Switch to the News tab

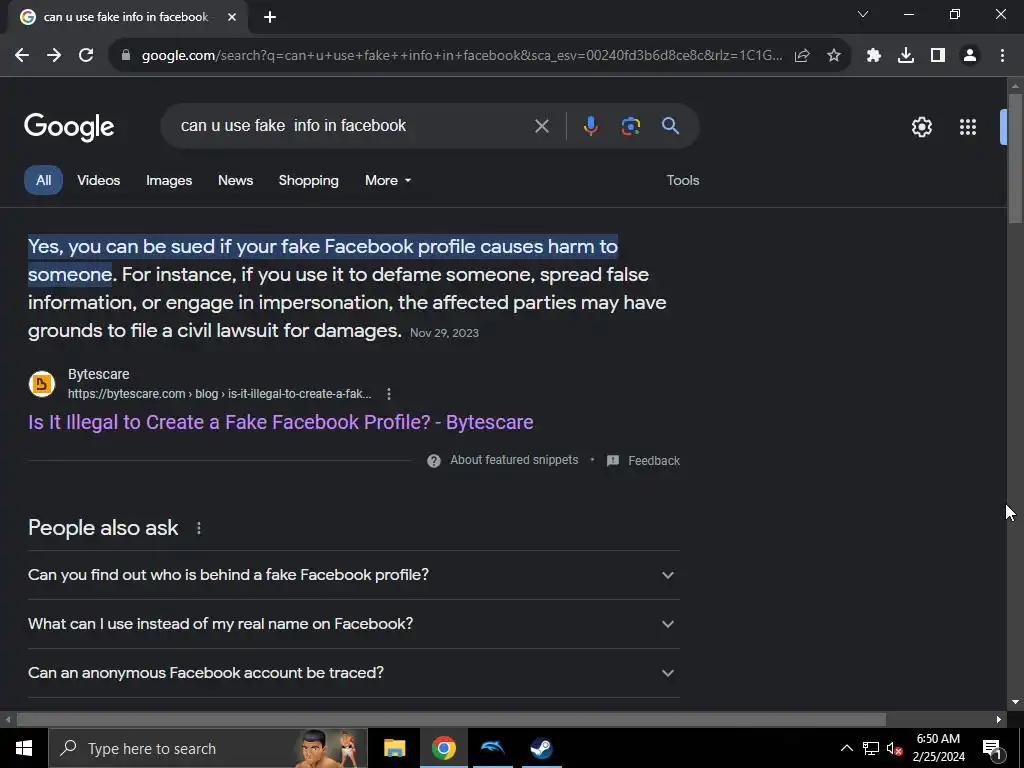[235, 180]
